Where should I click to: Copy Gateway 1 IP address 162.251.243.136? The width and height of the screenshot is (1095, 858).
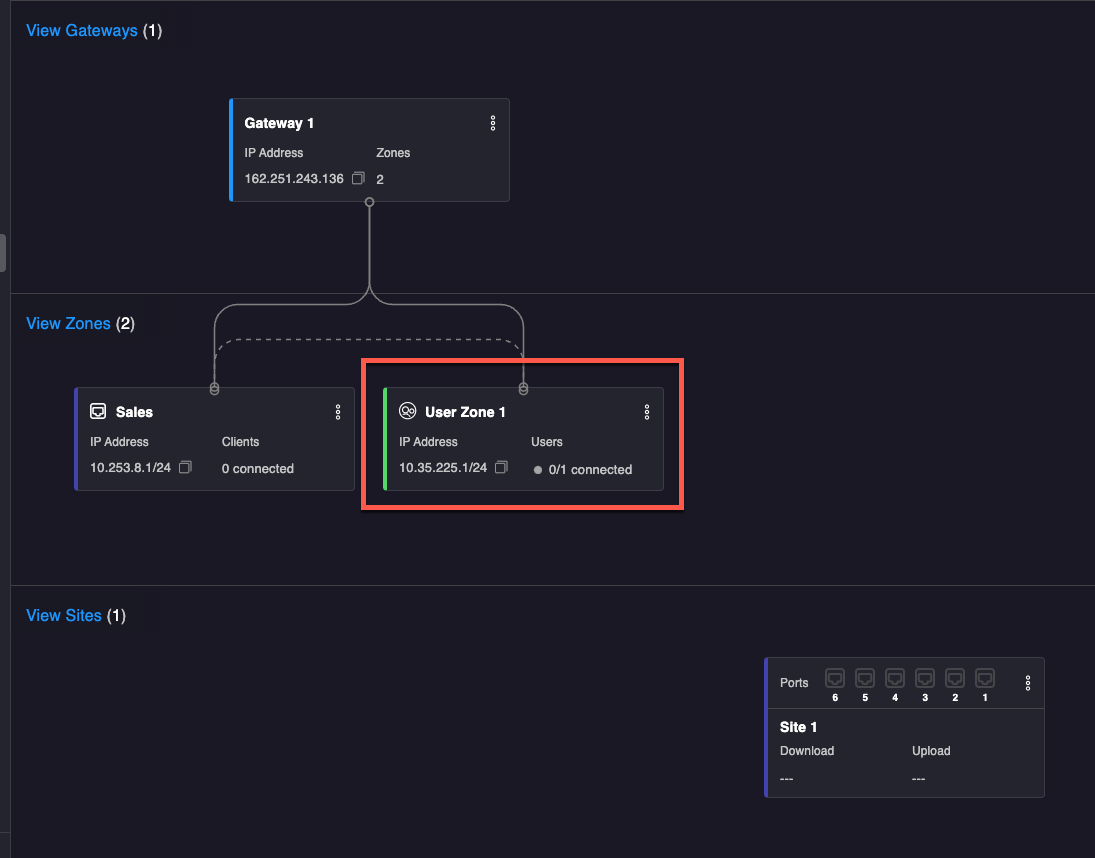pyautogui.click(x=358, y=179)
